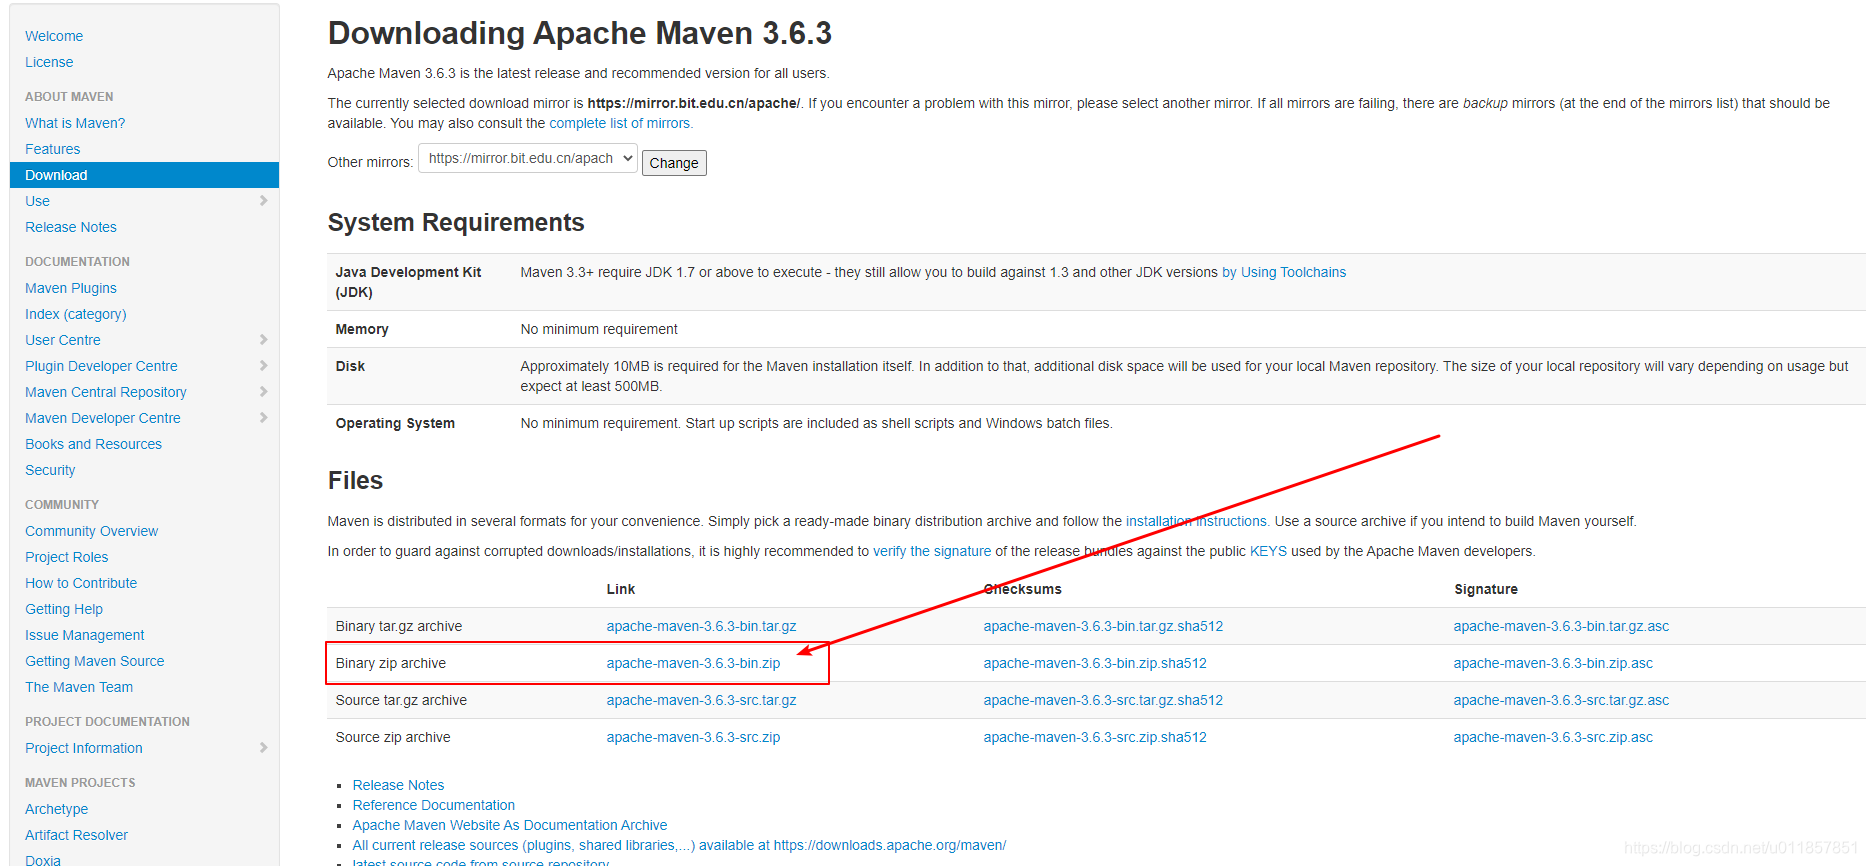Expand Plugin Developer Centre chevron

(x=264, y=366)
